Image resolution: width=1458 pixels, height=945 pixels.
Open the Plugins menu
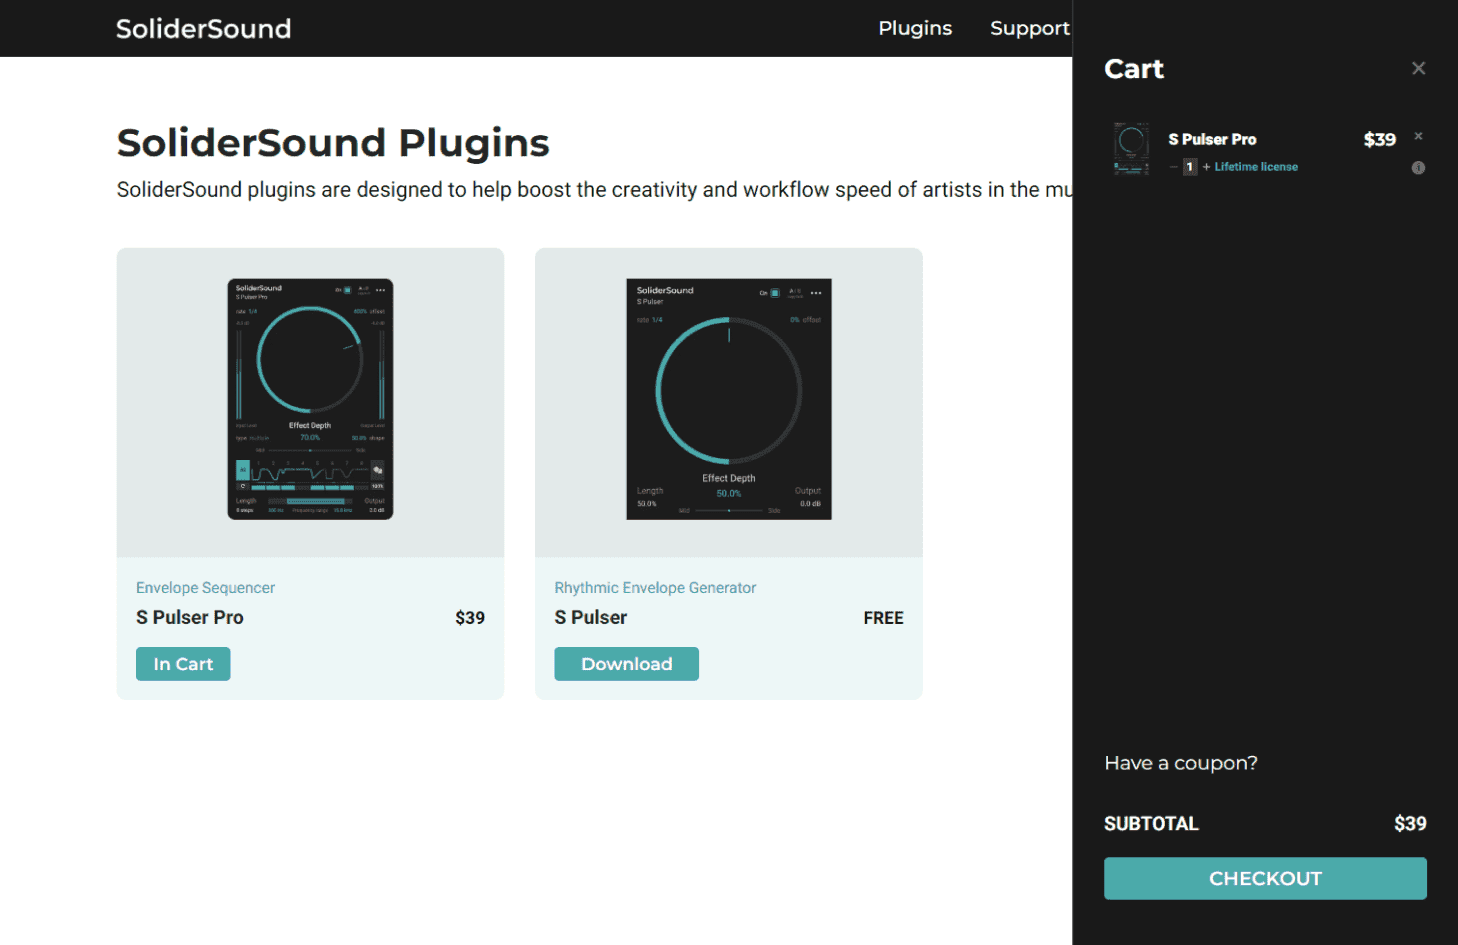915,28
